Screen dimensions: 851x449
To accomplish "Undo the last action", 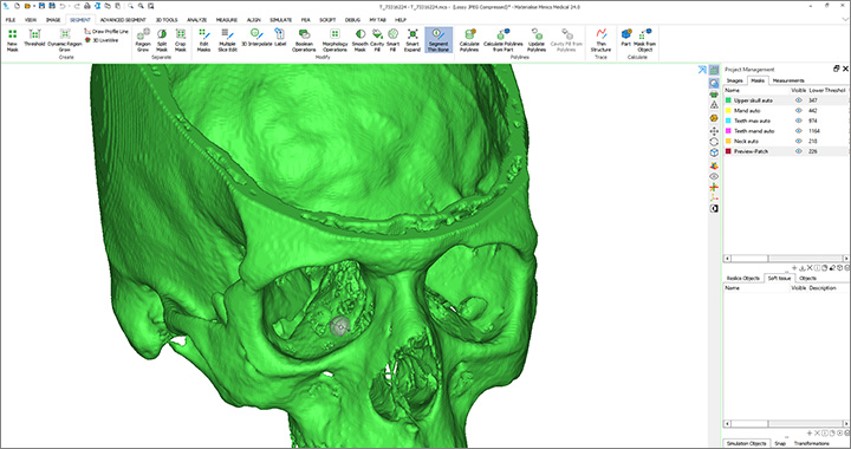I will click(x=62, y=6).
